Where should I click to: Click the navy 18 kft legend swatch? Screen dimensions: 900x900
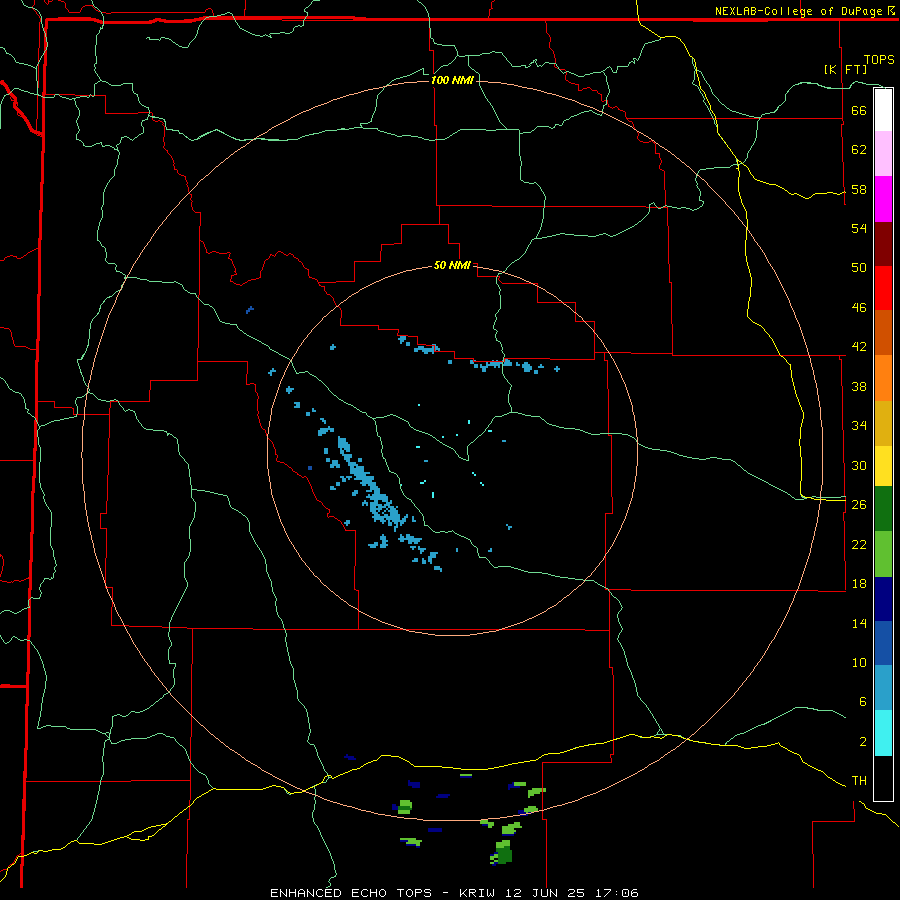[883, 599]
